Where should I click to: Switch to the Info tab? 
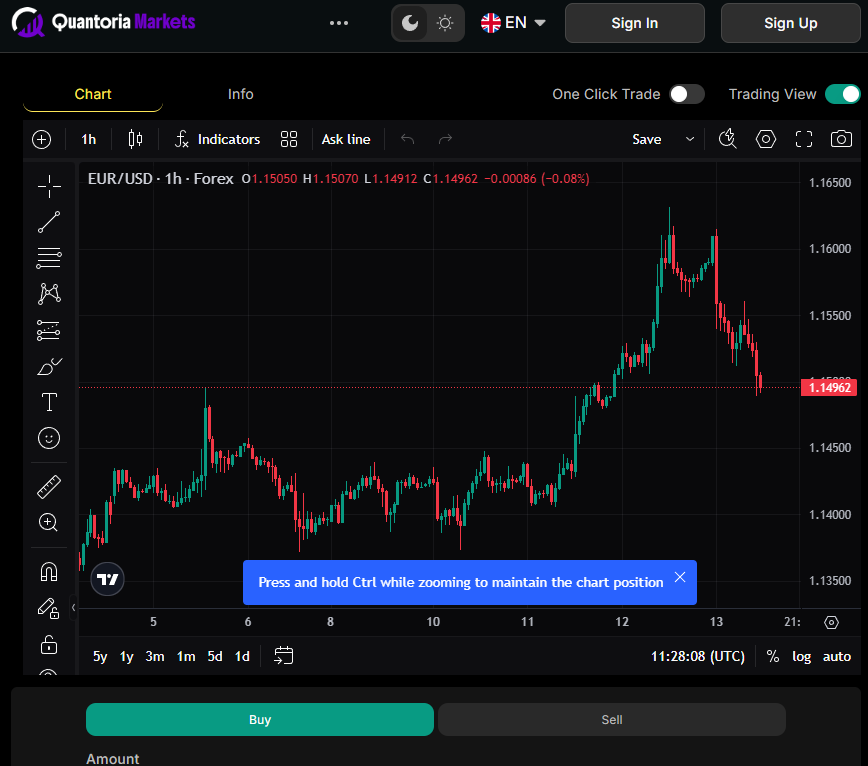[240, 94]
